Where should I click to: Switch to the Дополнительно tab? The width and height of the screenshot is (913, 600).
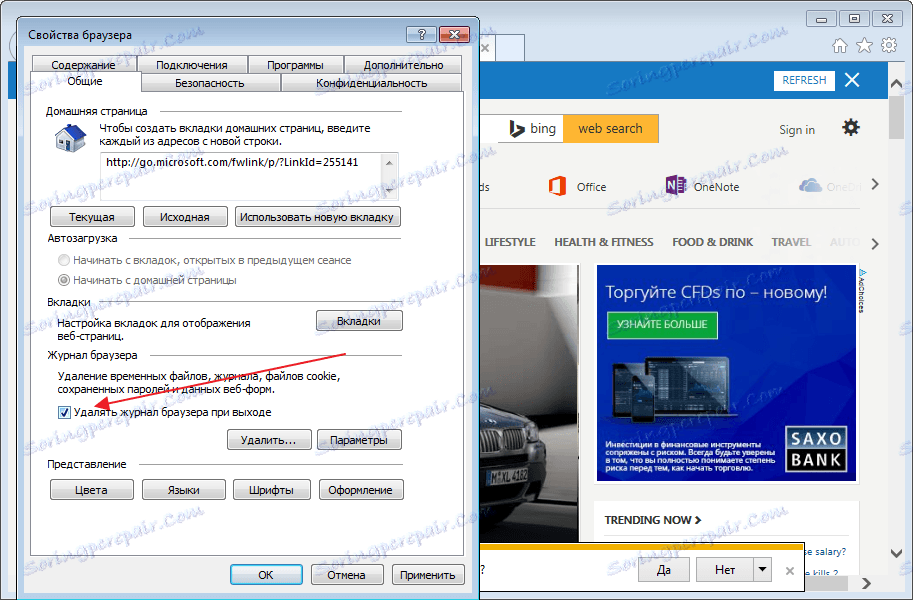[404, 65]
